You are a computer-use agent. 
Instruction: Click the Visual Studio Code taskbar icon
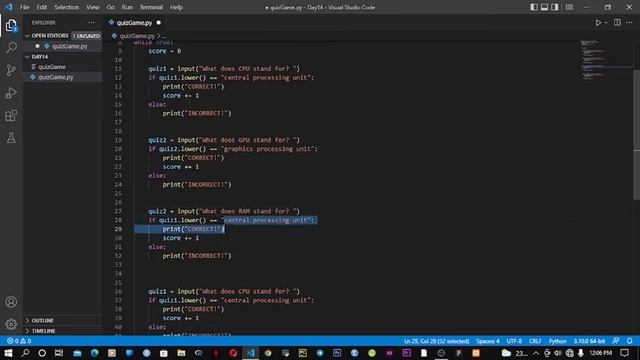pyautogui.click(x=251, y=353)
